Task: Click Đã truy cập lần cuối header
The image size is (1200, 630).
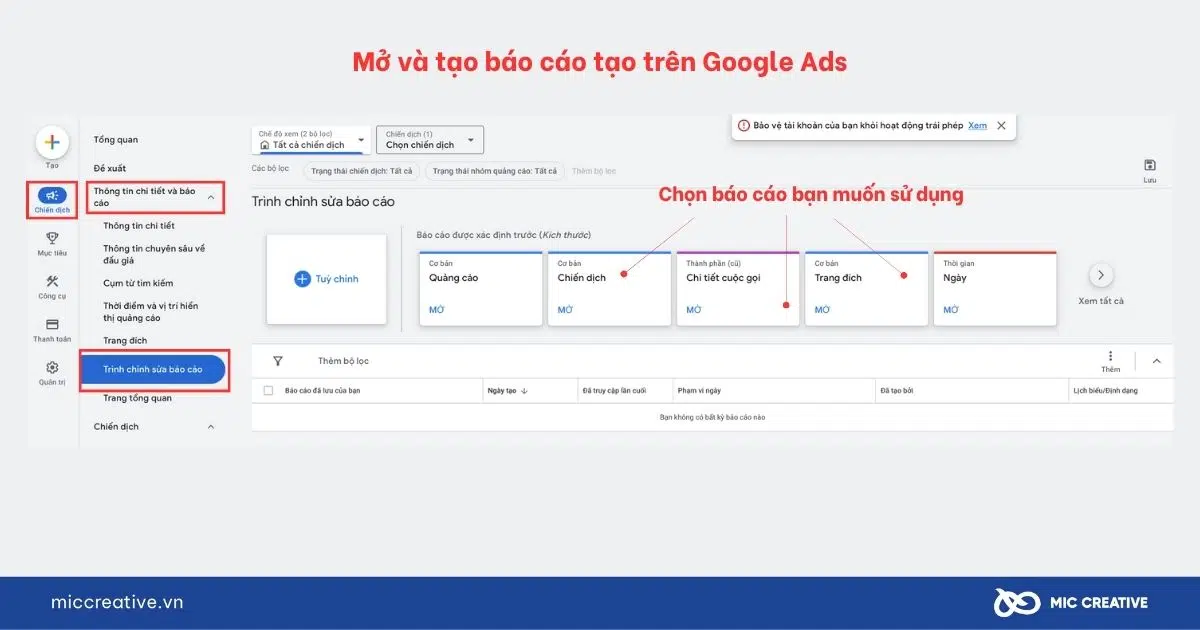Action: click(x=614, y=391)
